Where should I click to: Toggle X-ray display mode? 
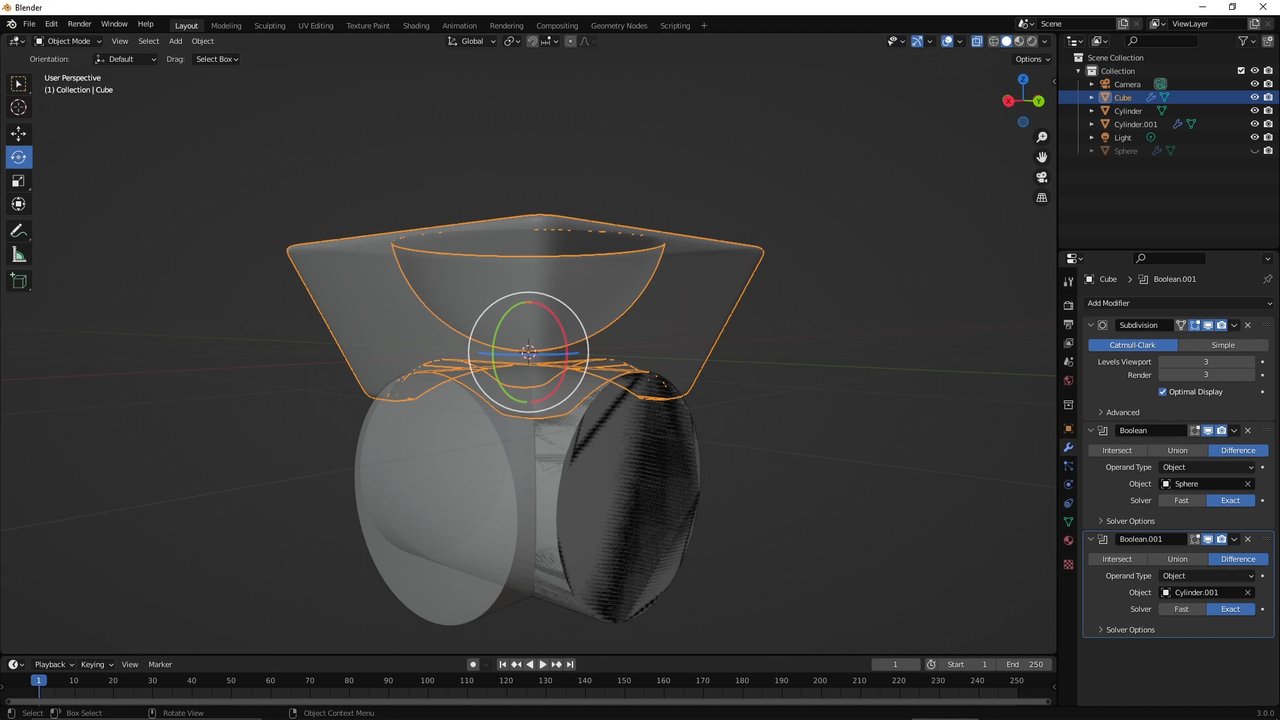click(x=976, y=41)
